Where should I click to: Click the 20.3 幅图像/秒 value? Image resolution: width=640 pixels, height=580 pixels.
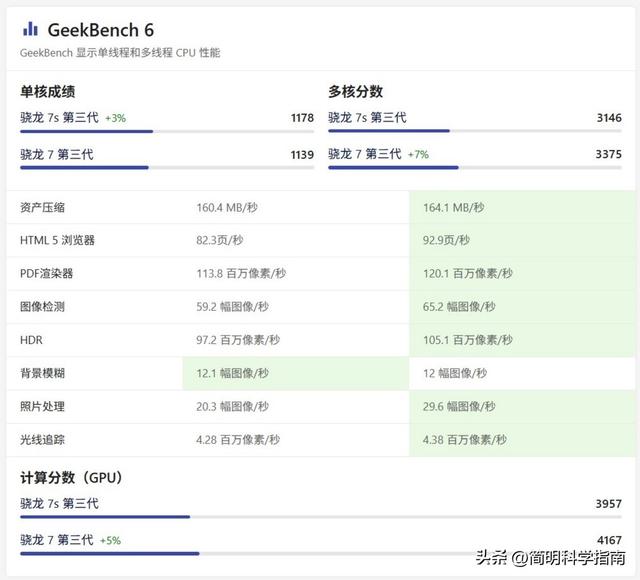coord(233,407)
